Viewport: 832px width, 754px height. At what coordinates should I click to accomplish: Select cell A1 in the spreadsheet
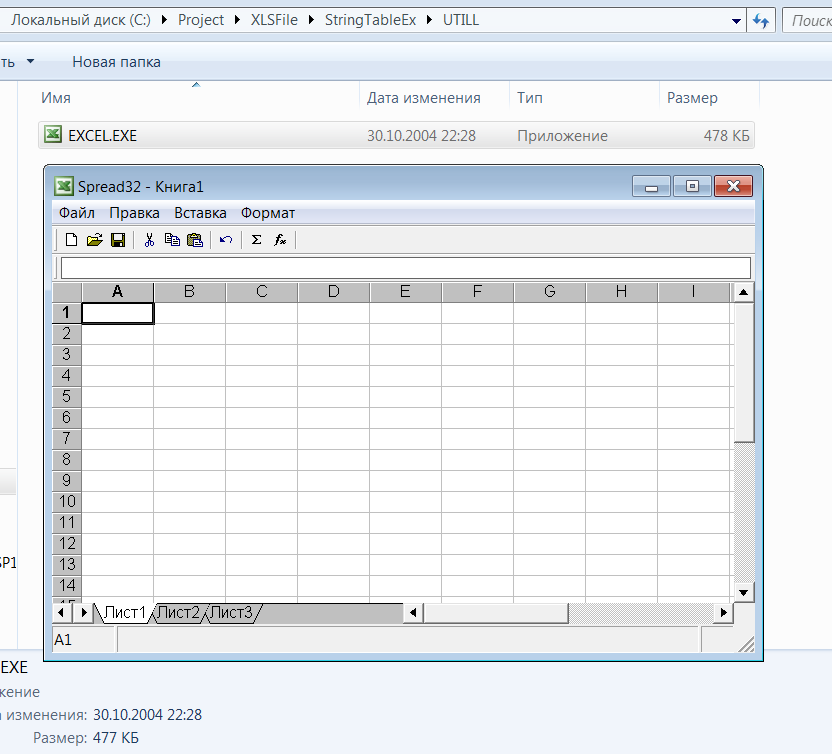point(117,313)
